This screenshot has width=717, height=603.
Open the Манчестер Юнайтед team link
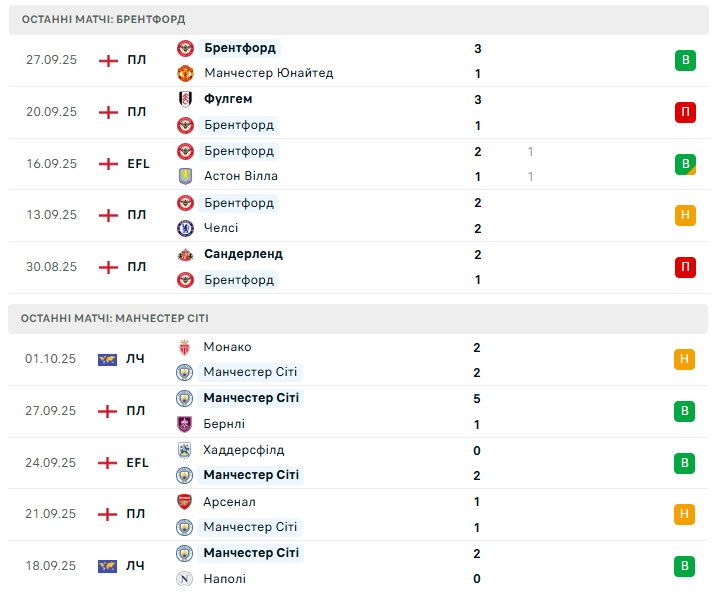(268, 73)
